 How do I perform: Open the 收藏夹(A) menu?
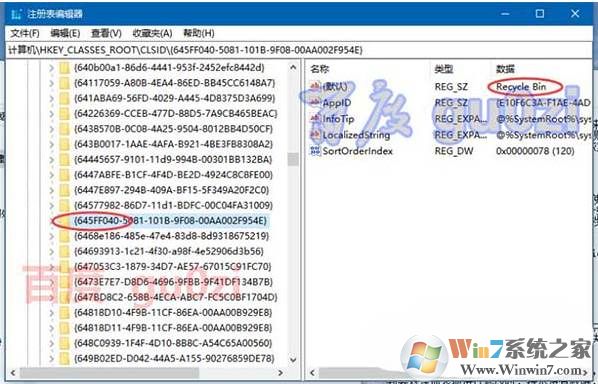(x=152, y=34)
